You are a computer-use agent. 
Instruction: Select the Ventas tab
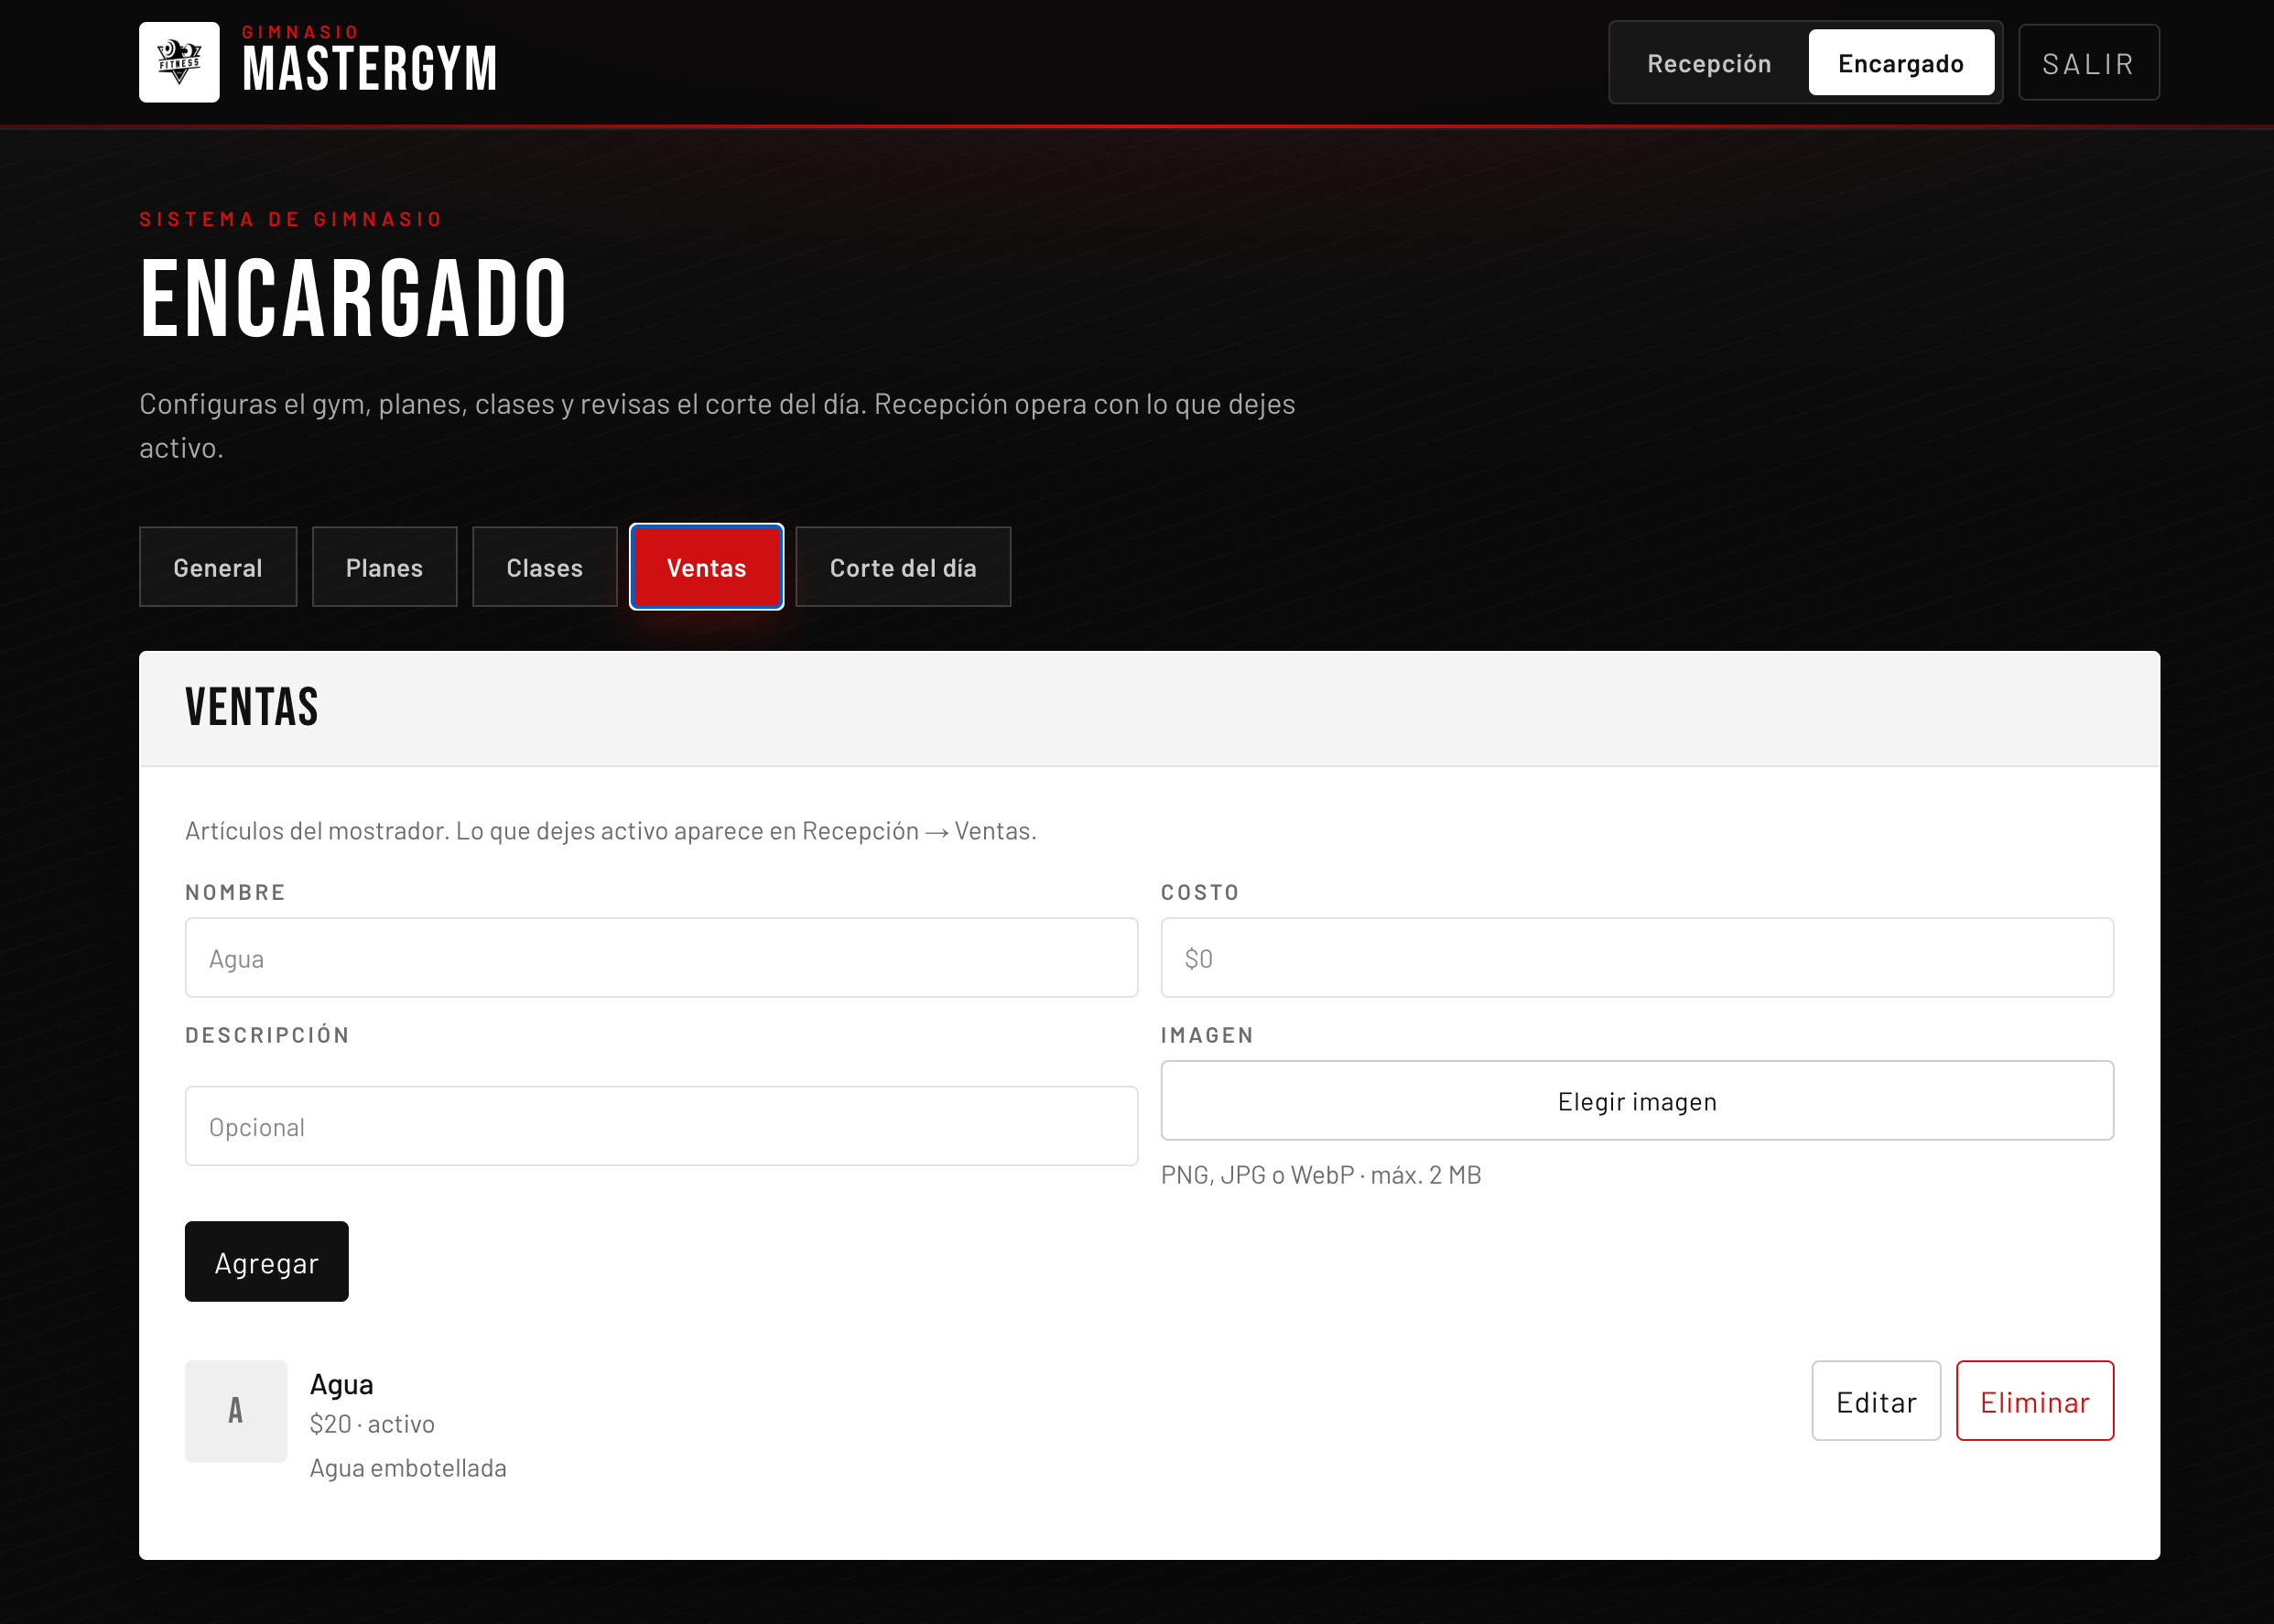click(706, 567)
